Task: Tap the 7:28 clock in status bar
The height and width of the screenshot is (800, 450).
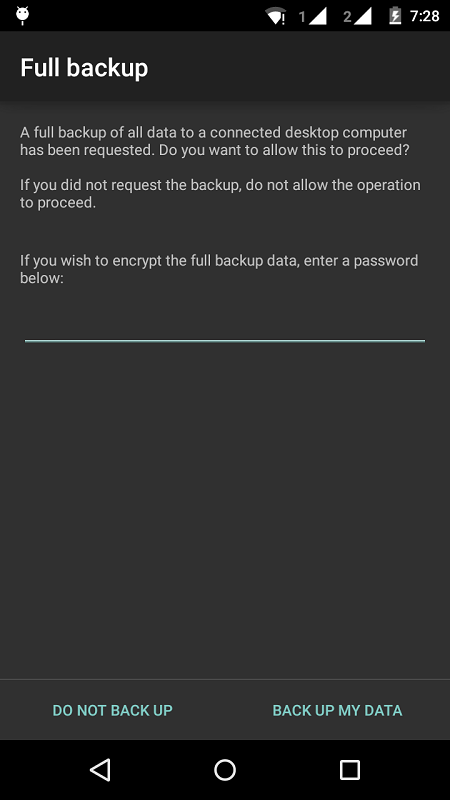Action: 424,16
